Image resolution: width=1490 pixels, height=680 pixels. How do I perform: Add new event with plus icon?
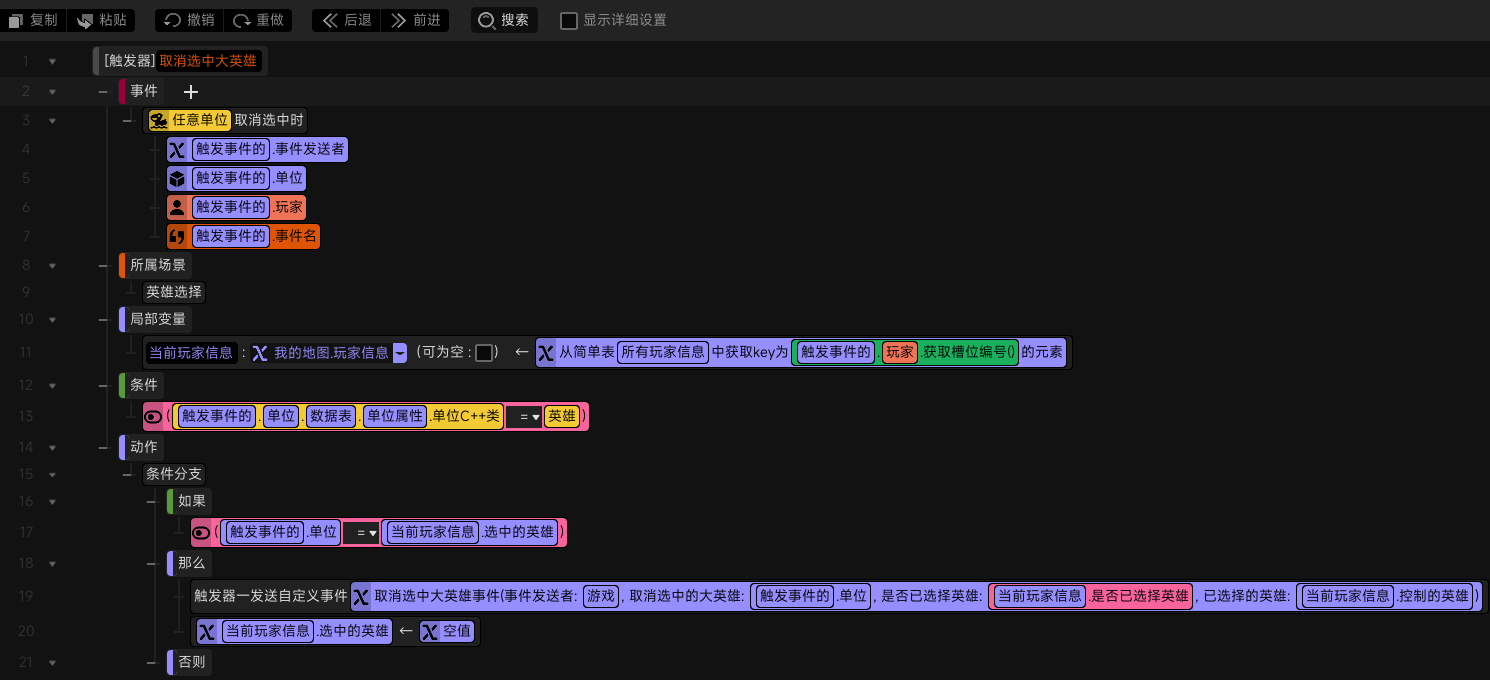click(x=191, y=91)
